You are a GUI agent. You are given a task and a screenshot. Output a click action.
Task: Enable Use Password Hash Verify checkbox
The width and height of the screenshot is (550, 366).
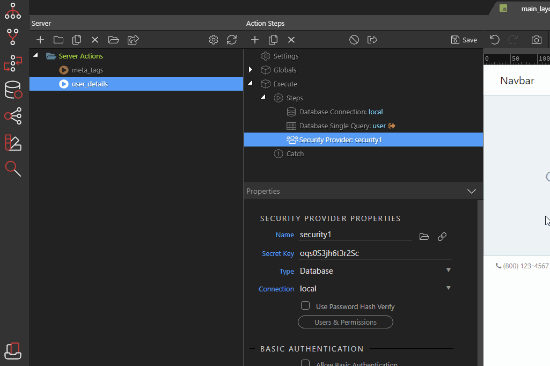pos(306,306)
